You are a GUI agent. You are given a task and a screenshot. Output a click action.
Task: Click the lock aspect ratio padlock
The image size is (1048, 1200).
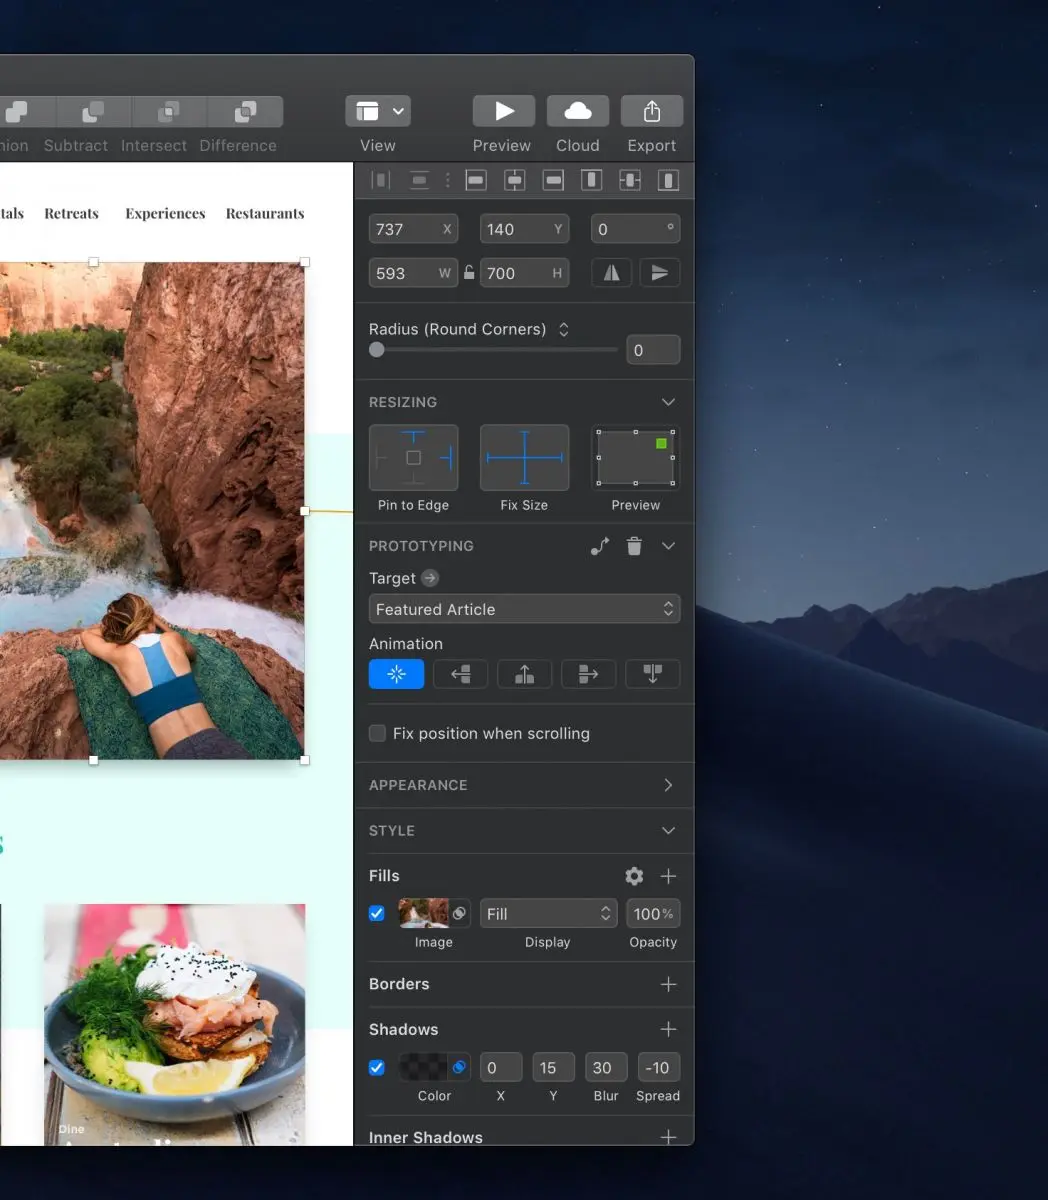[469, 273]
